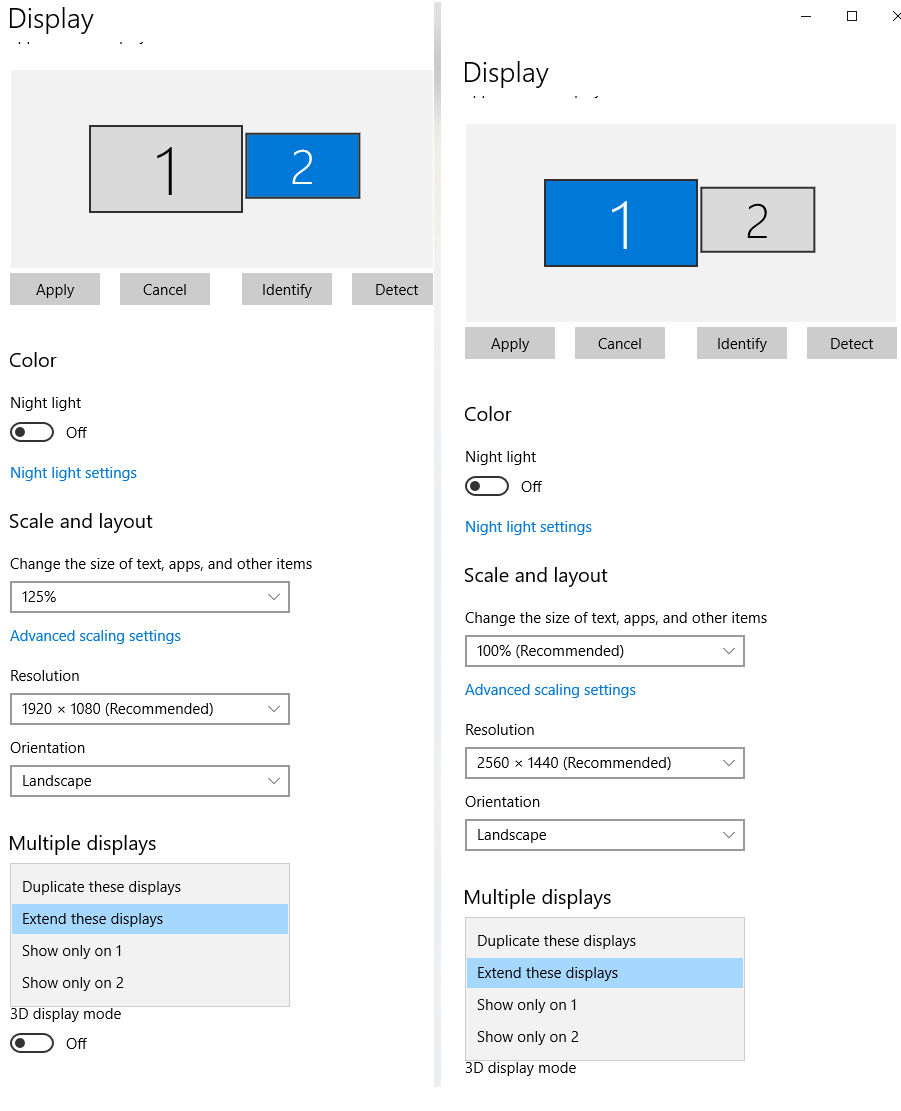The image size is (901, 1111).
Task: Toggle Night light switch in right panel
Action: point(487,486)
